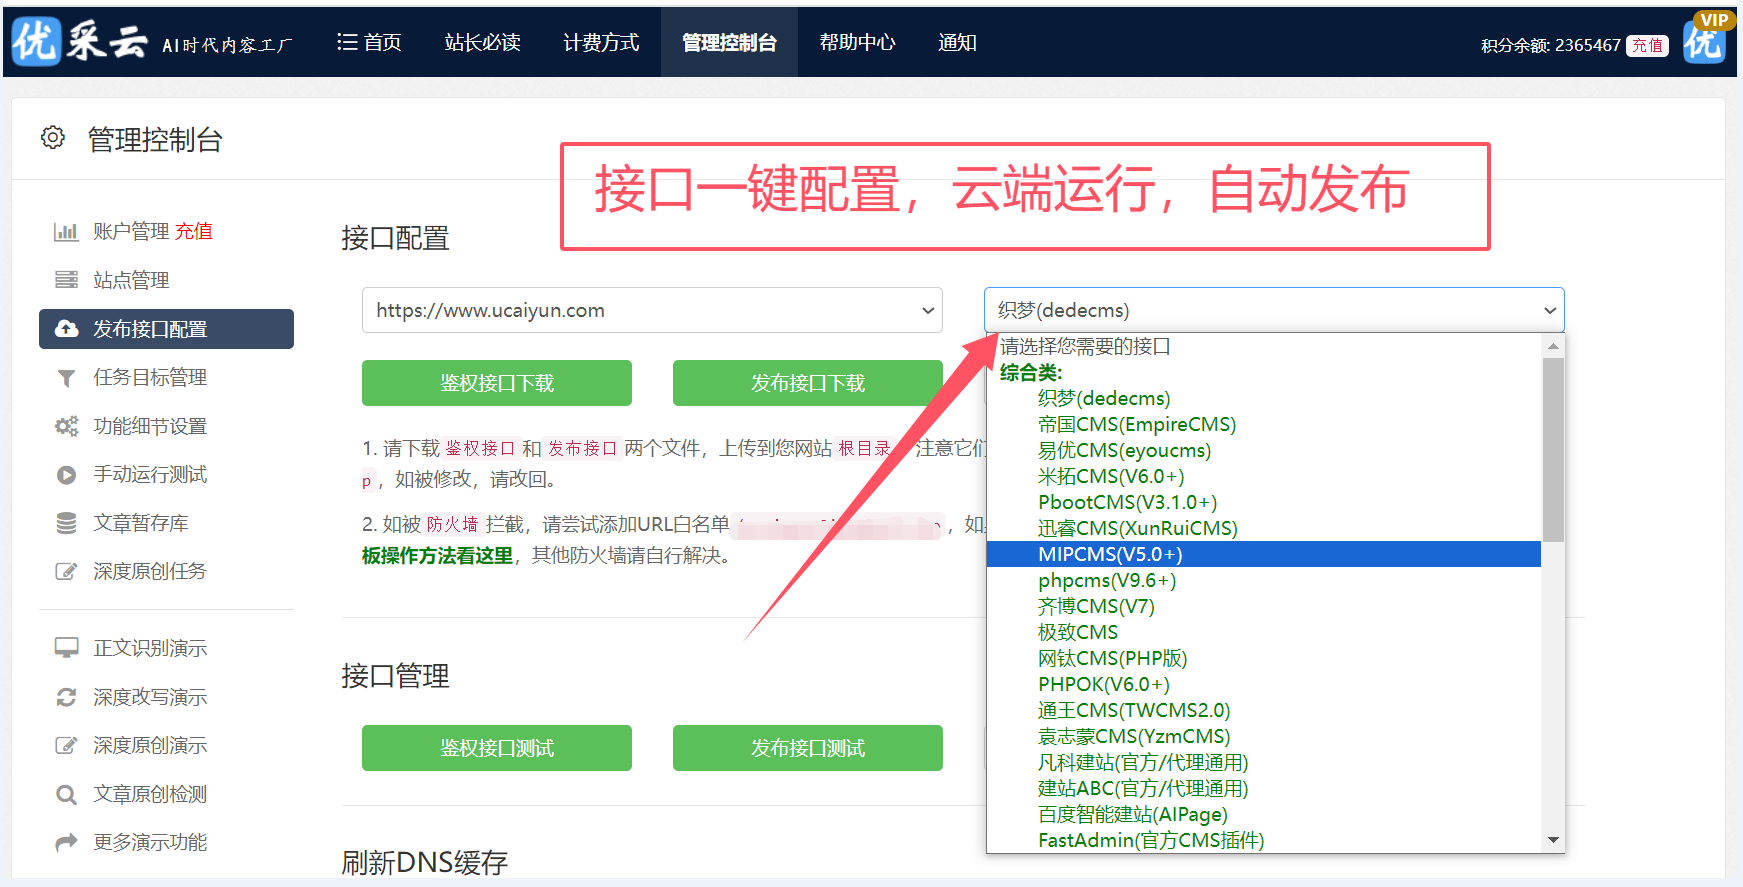Choose 帝国CMS(EmpireCMS) option
The height and width of the screenshot is (887, 1743).
[1136, 424]
